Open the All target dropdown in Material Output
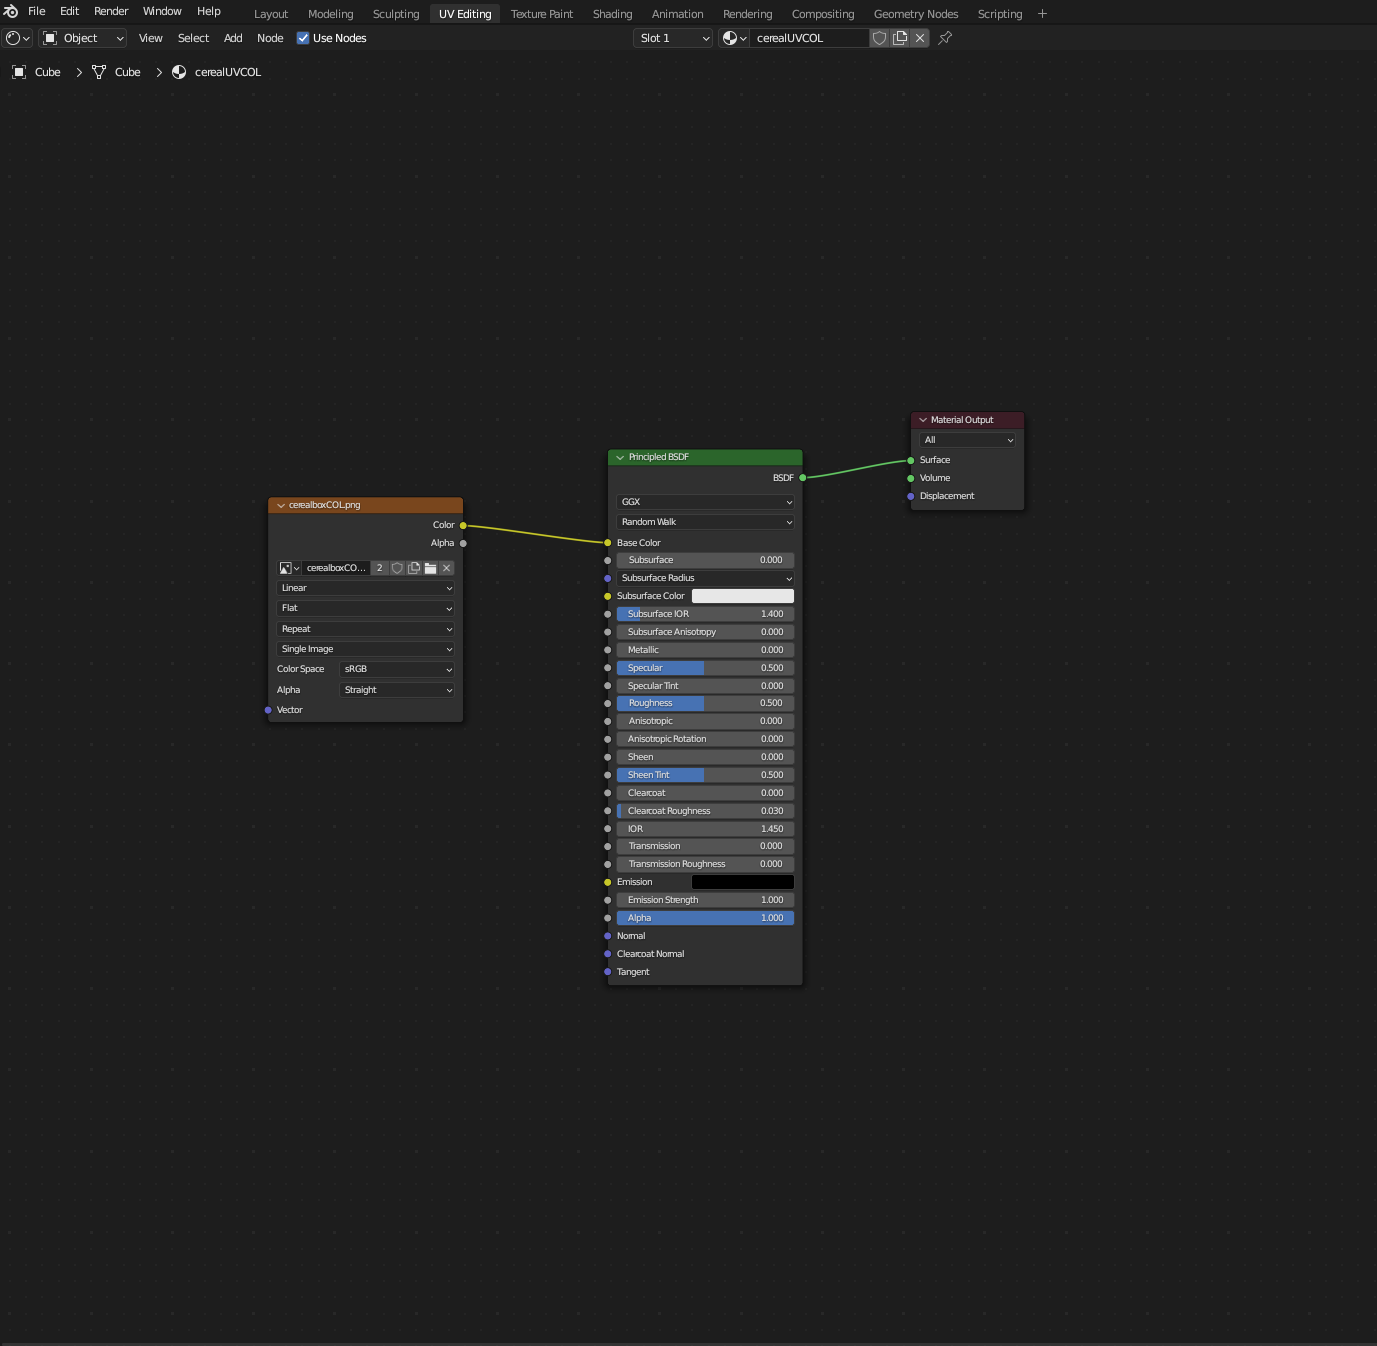The width and height of the screenshot is (1377, 1346). 967,440
